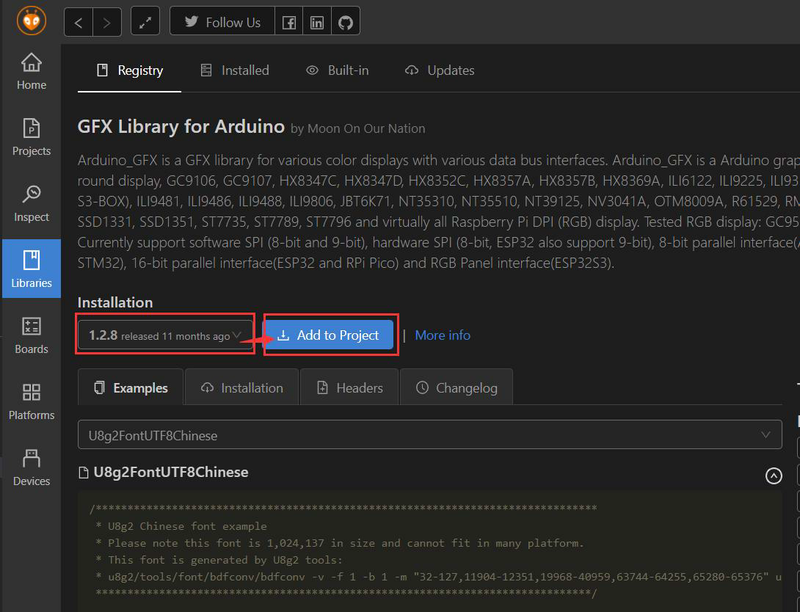Switch to the Installed tab

(234, 70)
